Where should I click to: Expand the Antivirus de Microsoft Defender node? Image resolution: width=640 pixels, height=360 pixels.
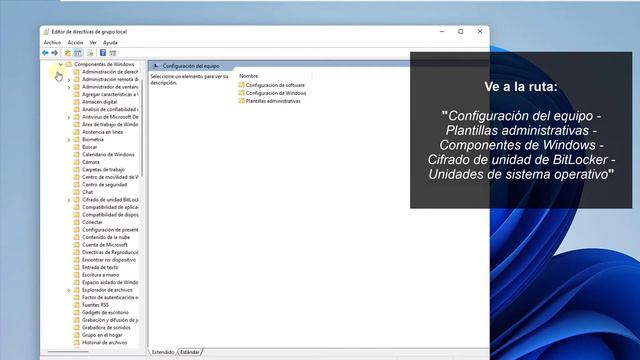click(69, 117)
